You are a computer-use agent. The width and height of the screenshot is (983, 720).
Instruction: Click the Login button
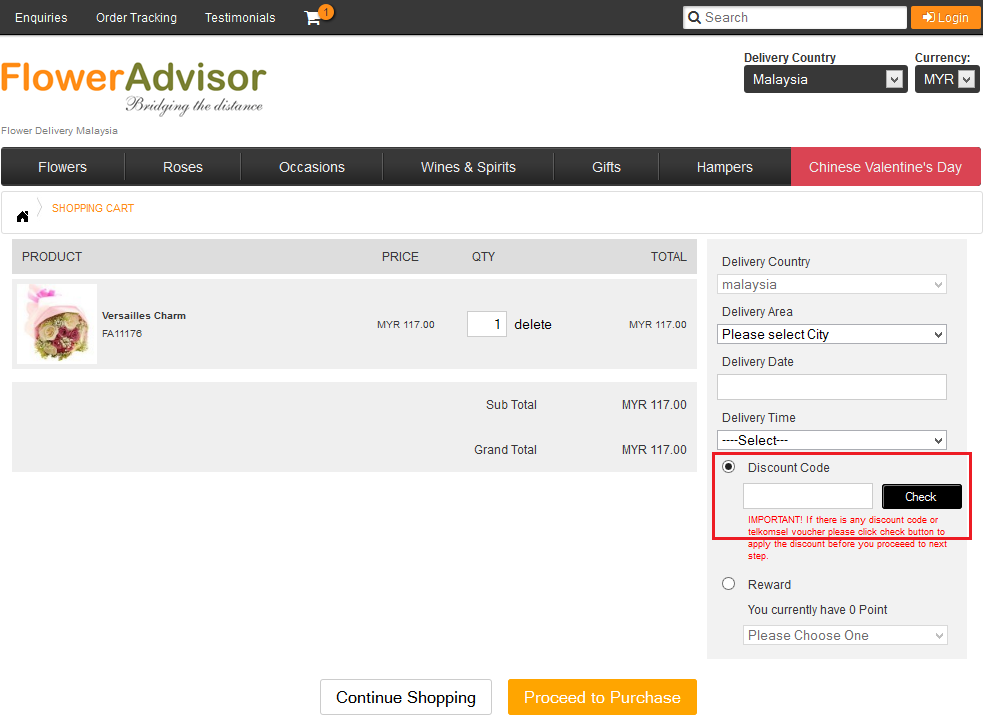point(945,18)
